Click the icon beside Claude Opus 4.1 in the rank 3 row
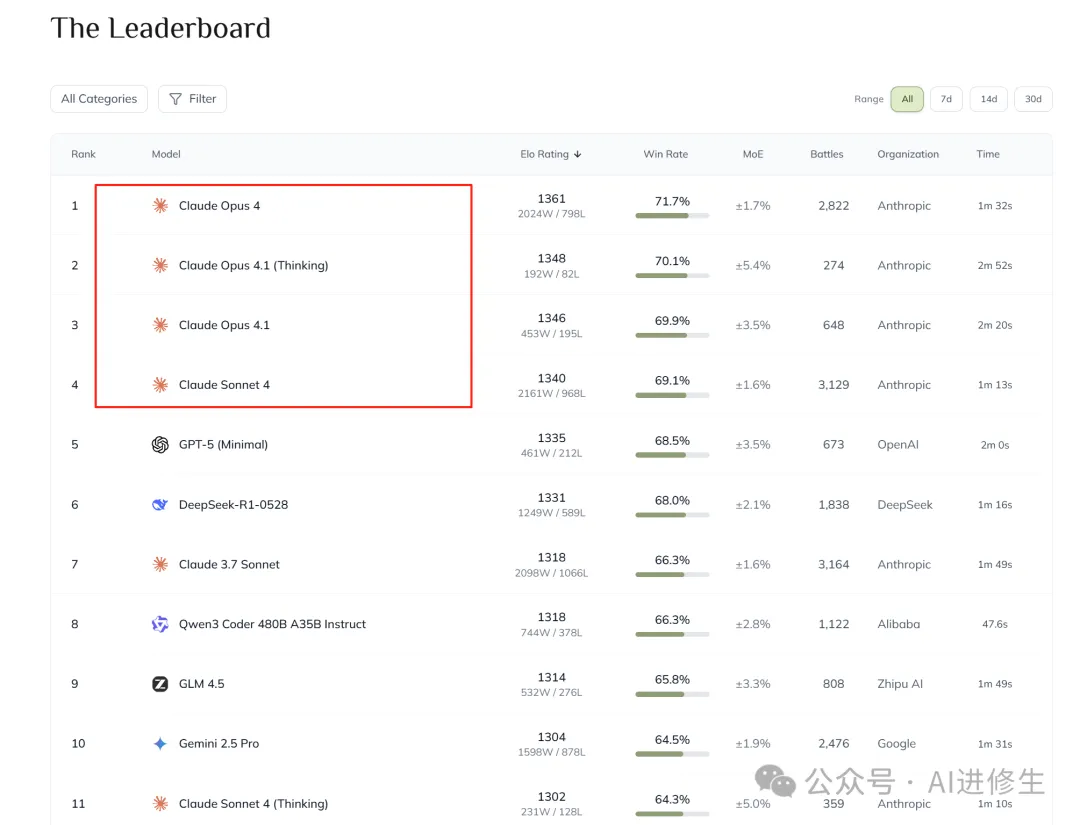Viewport: 1080px width, 825px height. click(160, 325)
